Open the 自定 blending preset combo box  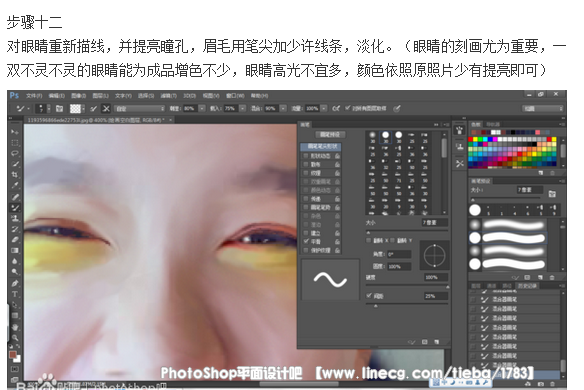coord(139,108)
